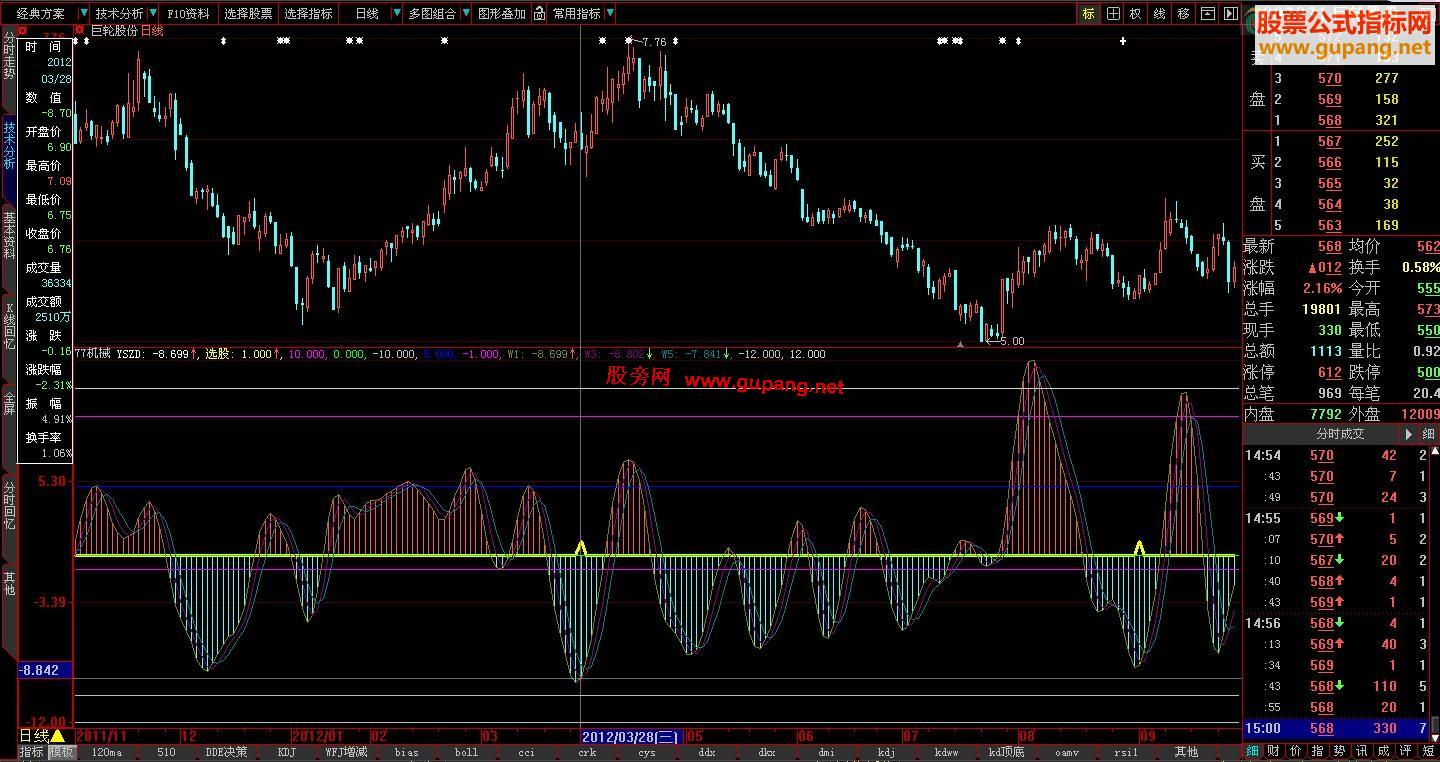Click the yellow triangle marker at 2012/03/28
The image size is (1440, 762).
click(x=581, y=547)
